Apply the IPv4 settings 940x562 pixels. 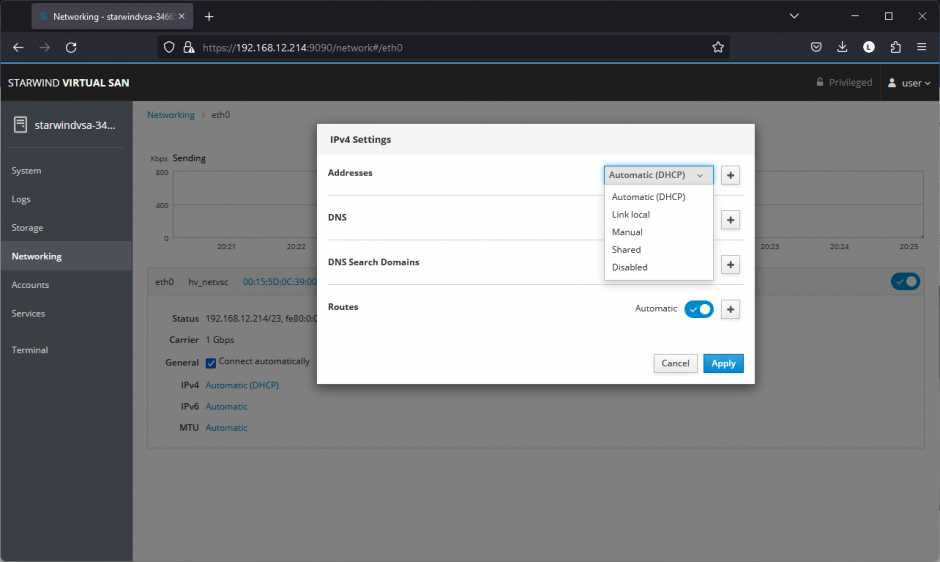click(723, 363)
